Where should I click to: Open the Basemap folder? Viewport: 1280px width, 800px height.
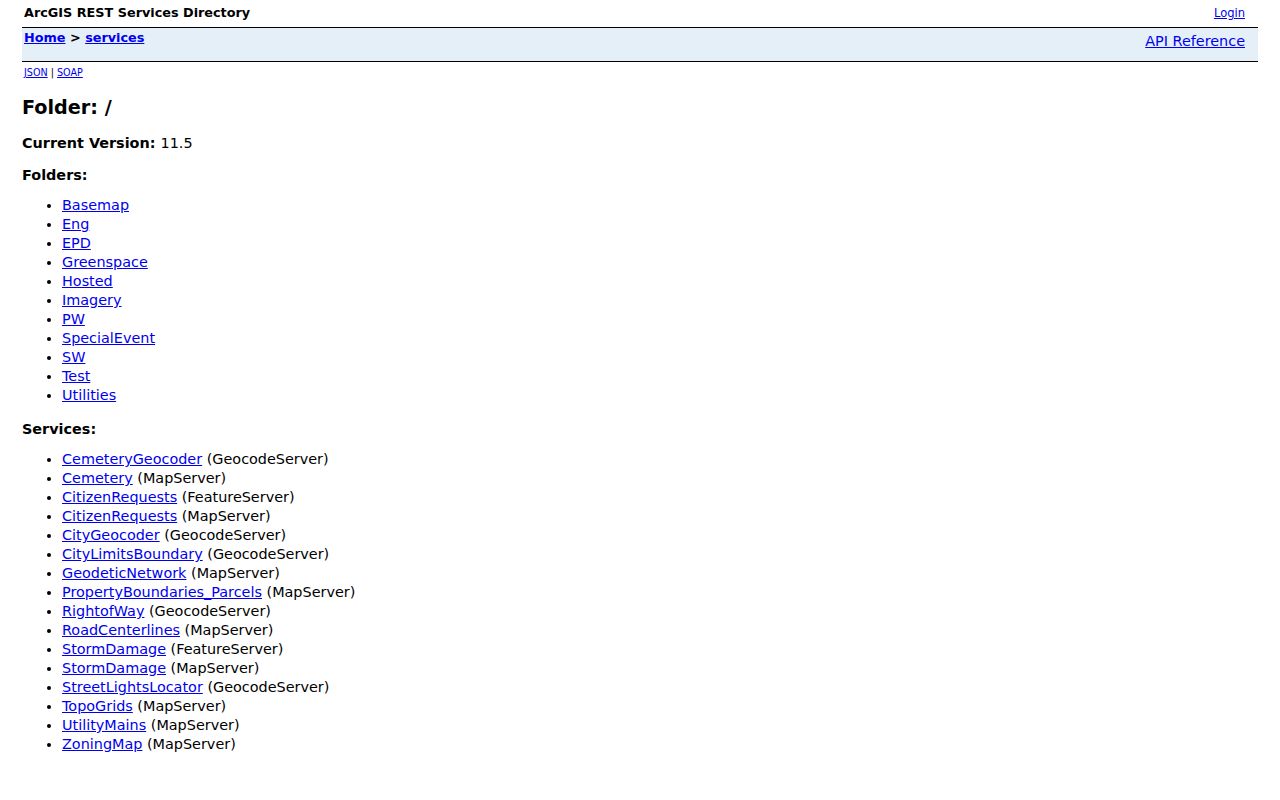click(x=95, y=205)
